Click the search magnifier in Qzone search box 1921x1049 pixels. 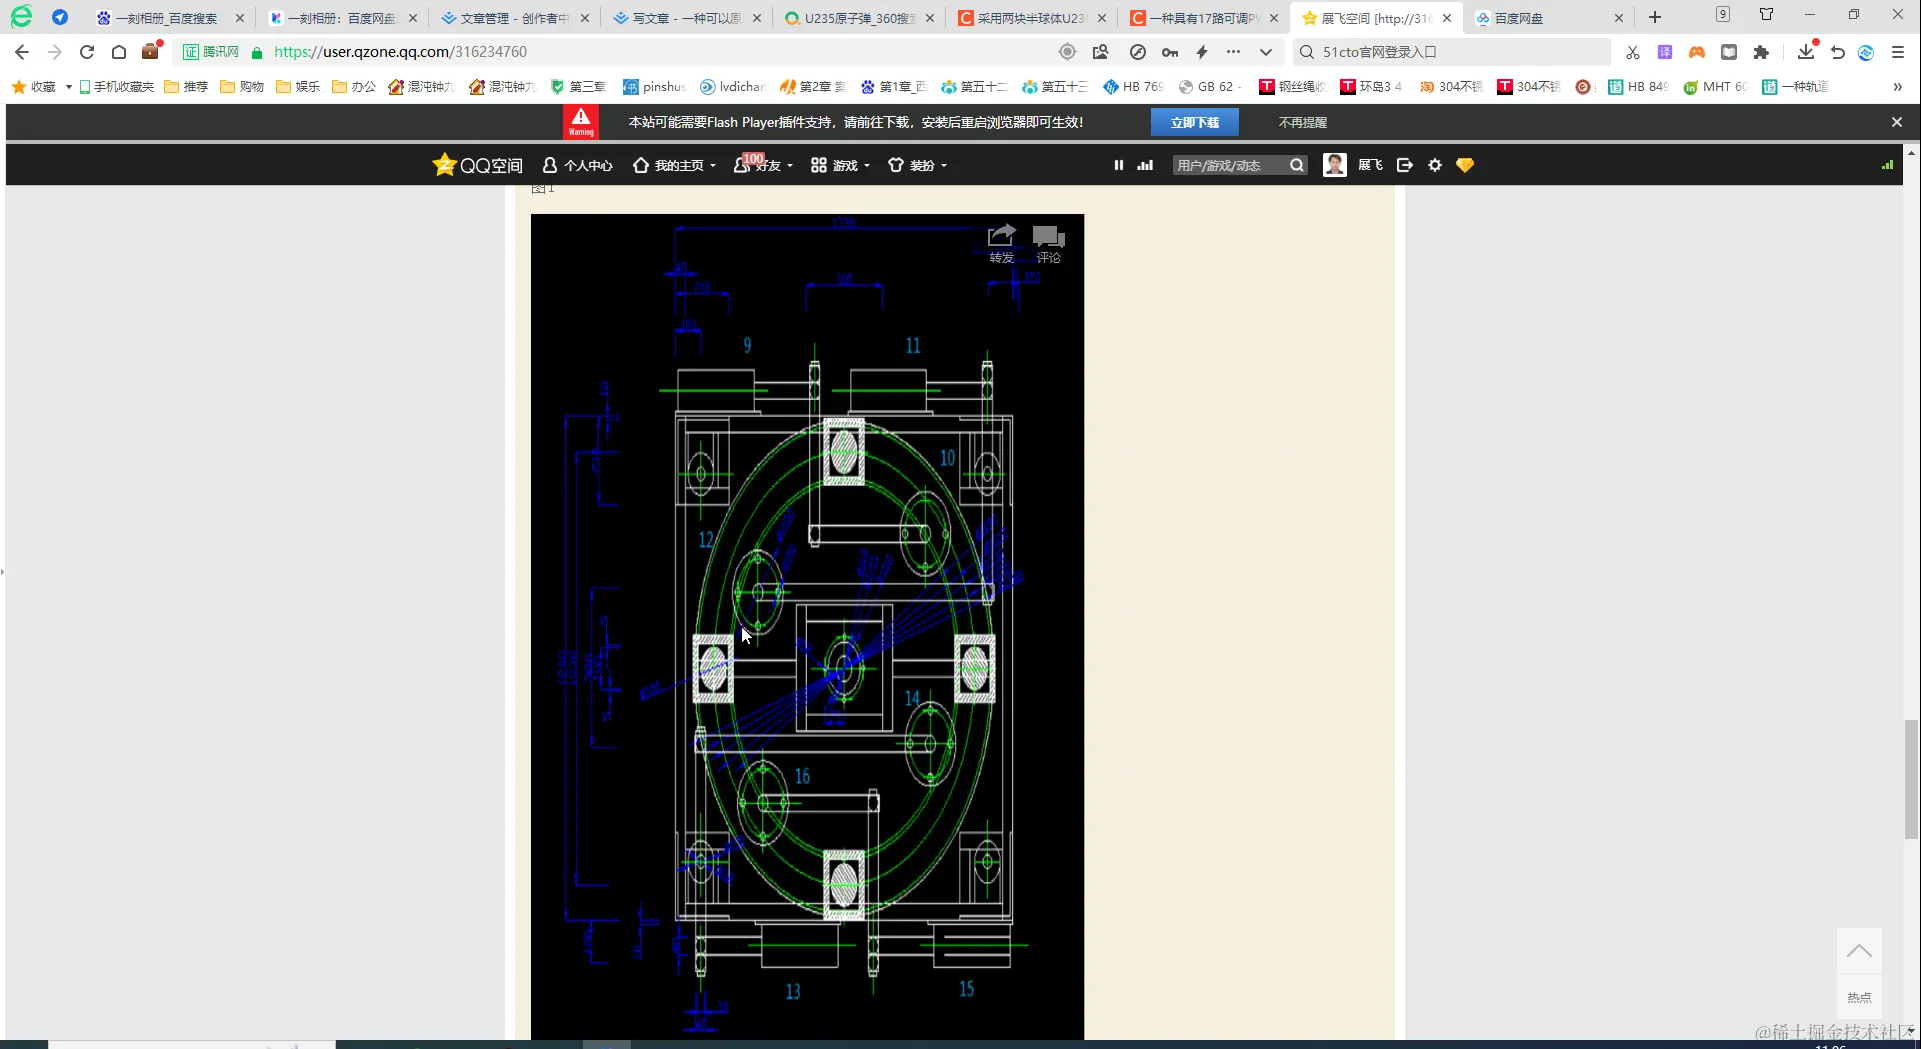click(x=1297, y=165)
